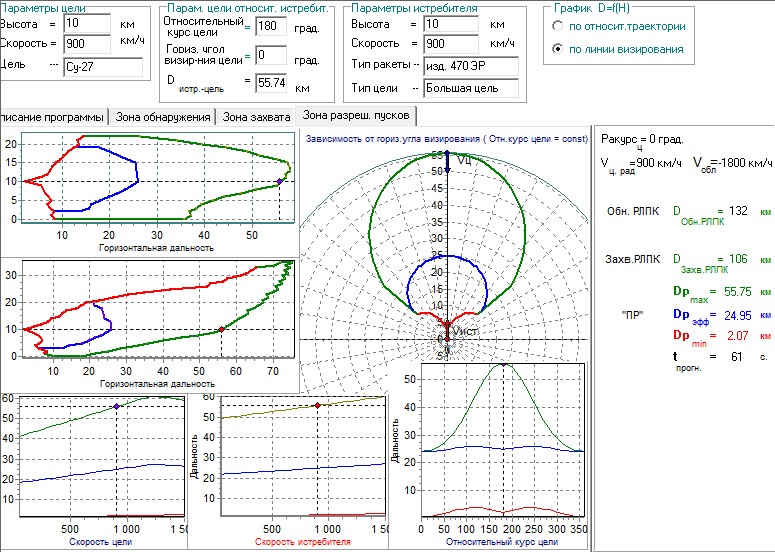Image resolution: width=775 pixels, height=552 pixels.
Task: Click the missile type field 'изд. 470 ЭР'
Action: tap(471, 66)
